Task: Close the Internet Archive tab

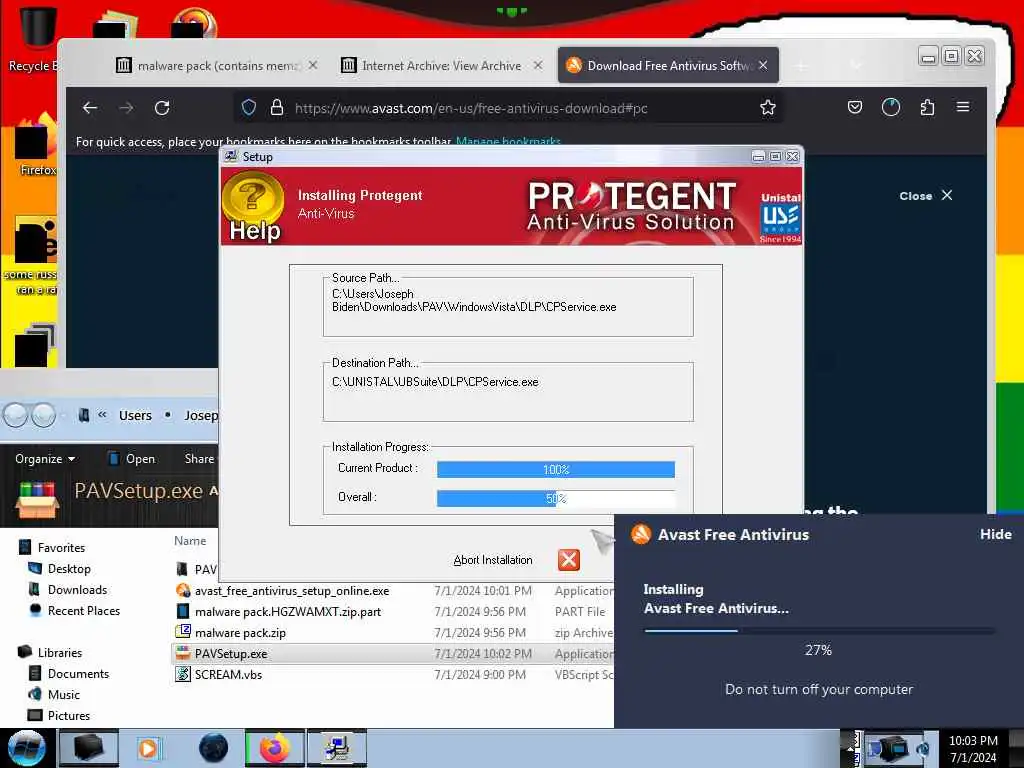Action: 538,65
